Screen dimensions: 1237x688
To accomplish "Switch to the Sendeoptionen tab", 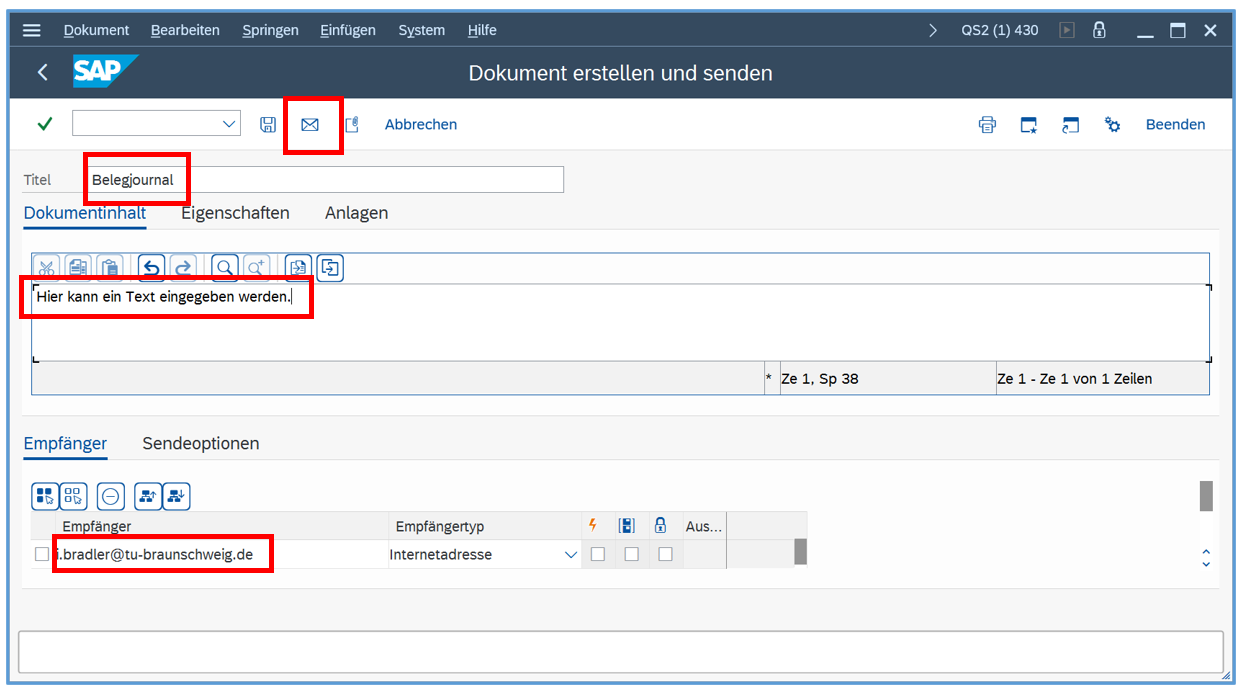I will point(201,443).
